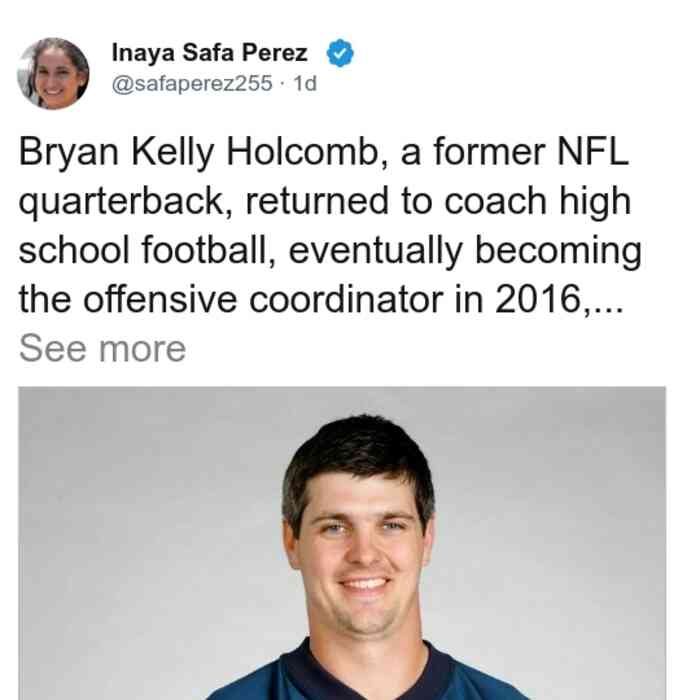This screenshot has height=700, width=700.
Task: Open Inaya Safa Perez's profile avatar
Action: pos(53,74)
